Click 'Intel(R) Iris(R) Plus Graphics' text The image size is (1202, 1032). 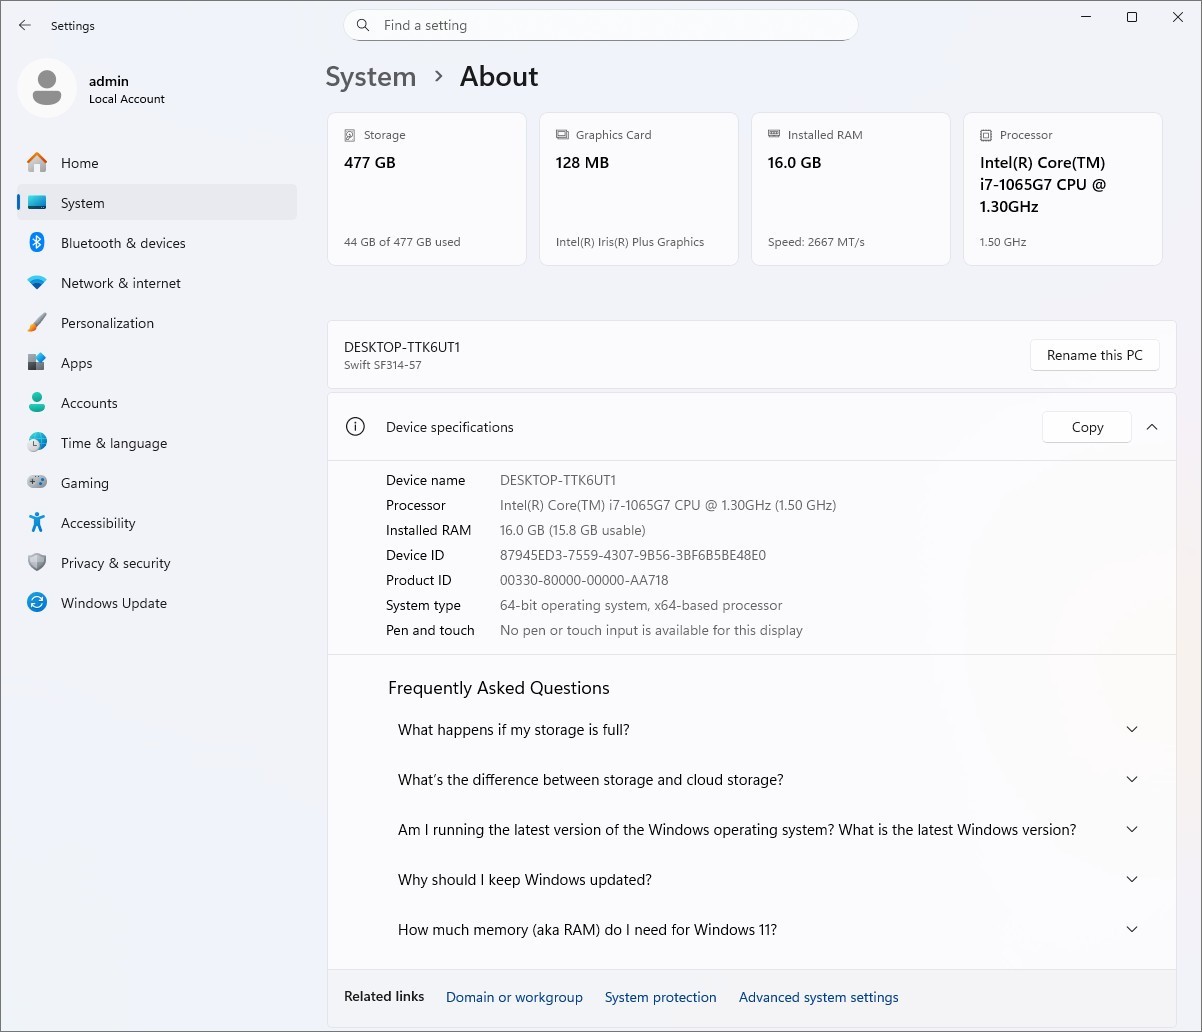click(630, 242)
